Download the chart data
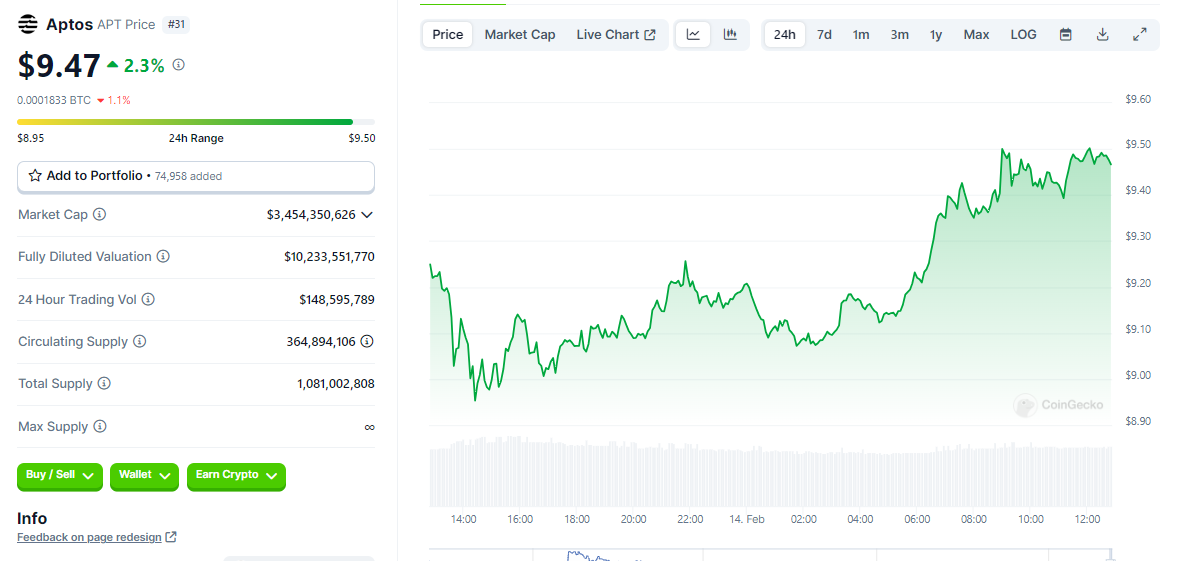Viewport: 1187px width, 561px height. tap(1102, 35)
